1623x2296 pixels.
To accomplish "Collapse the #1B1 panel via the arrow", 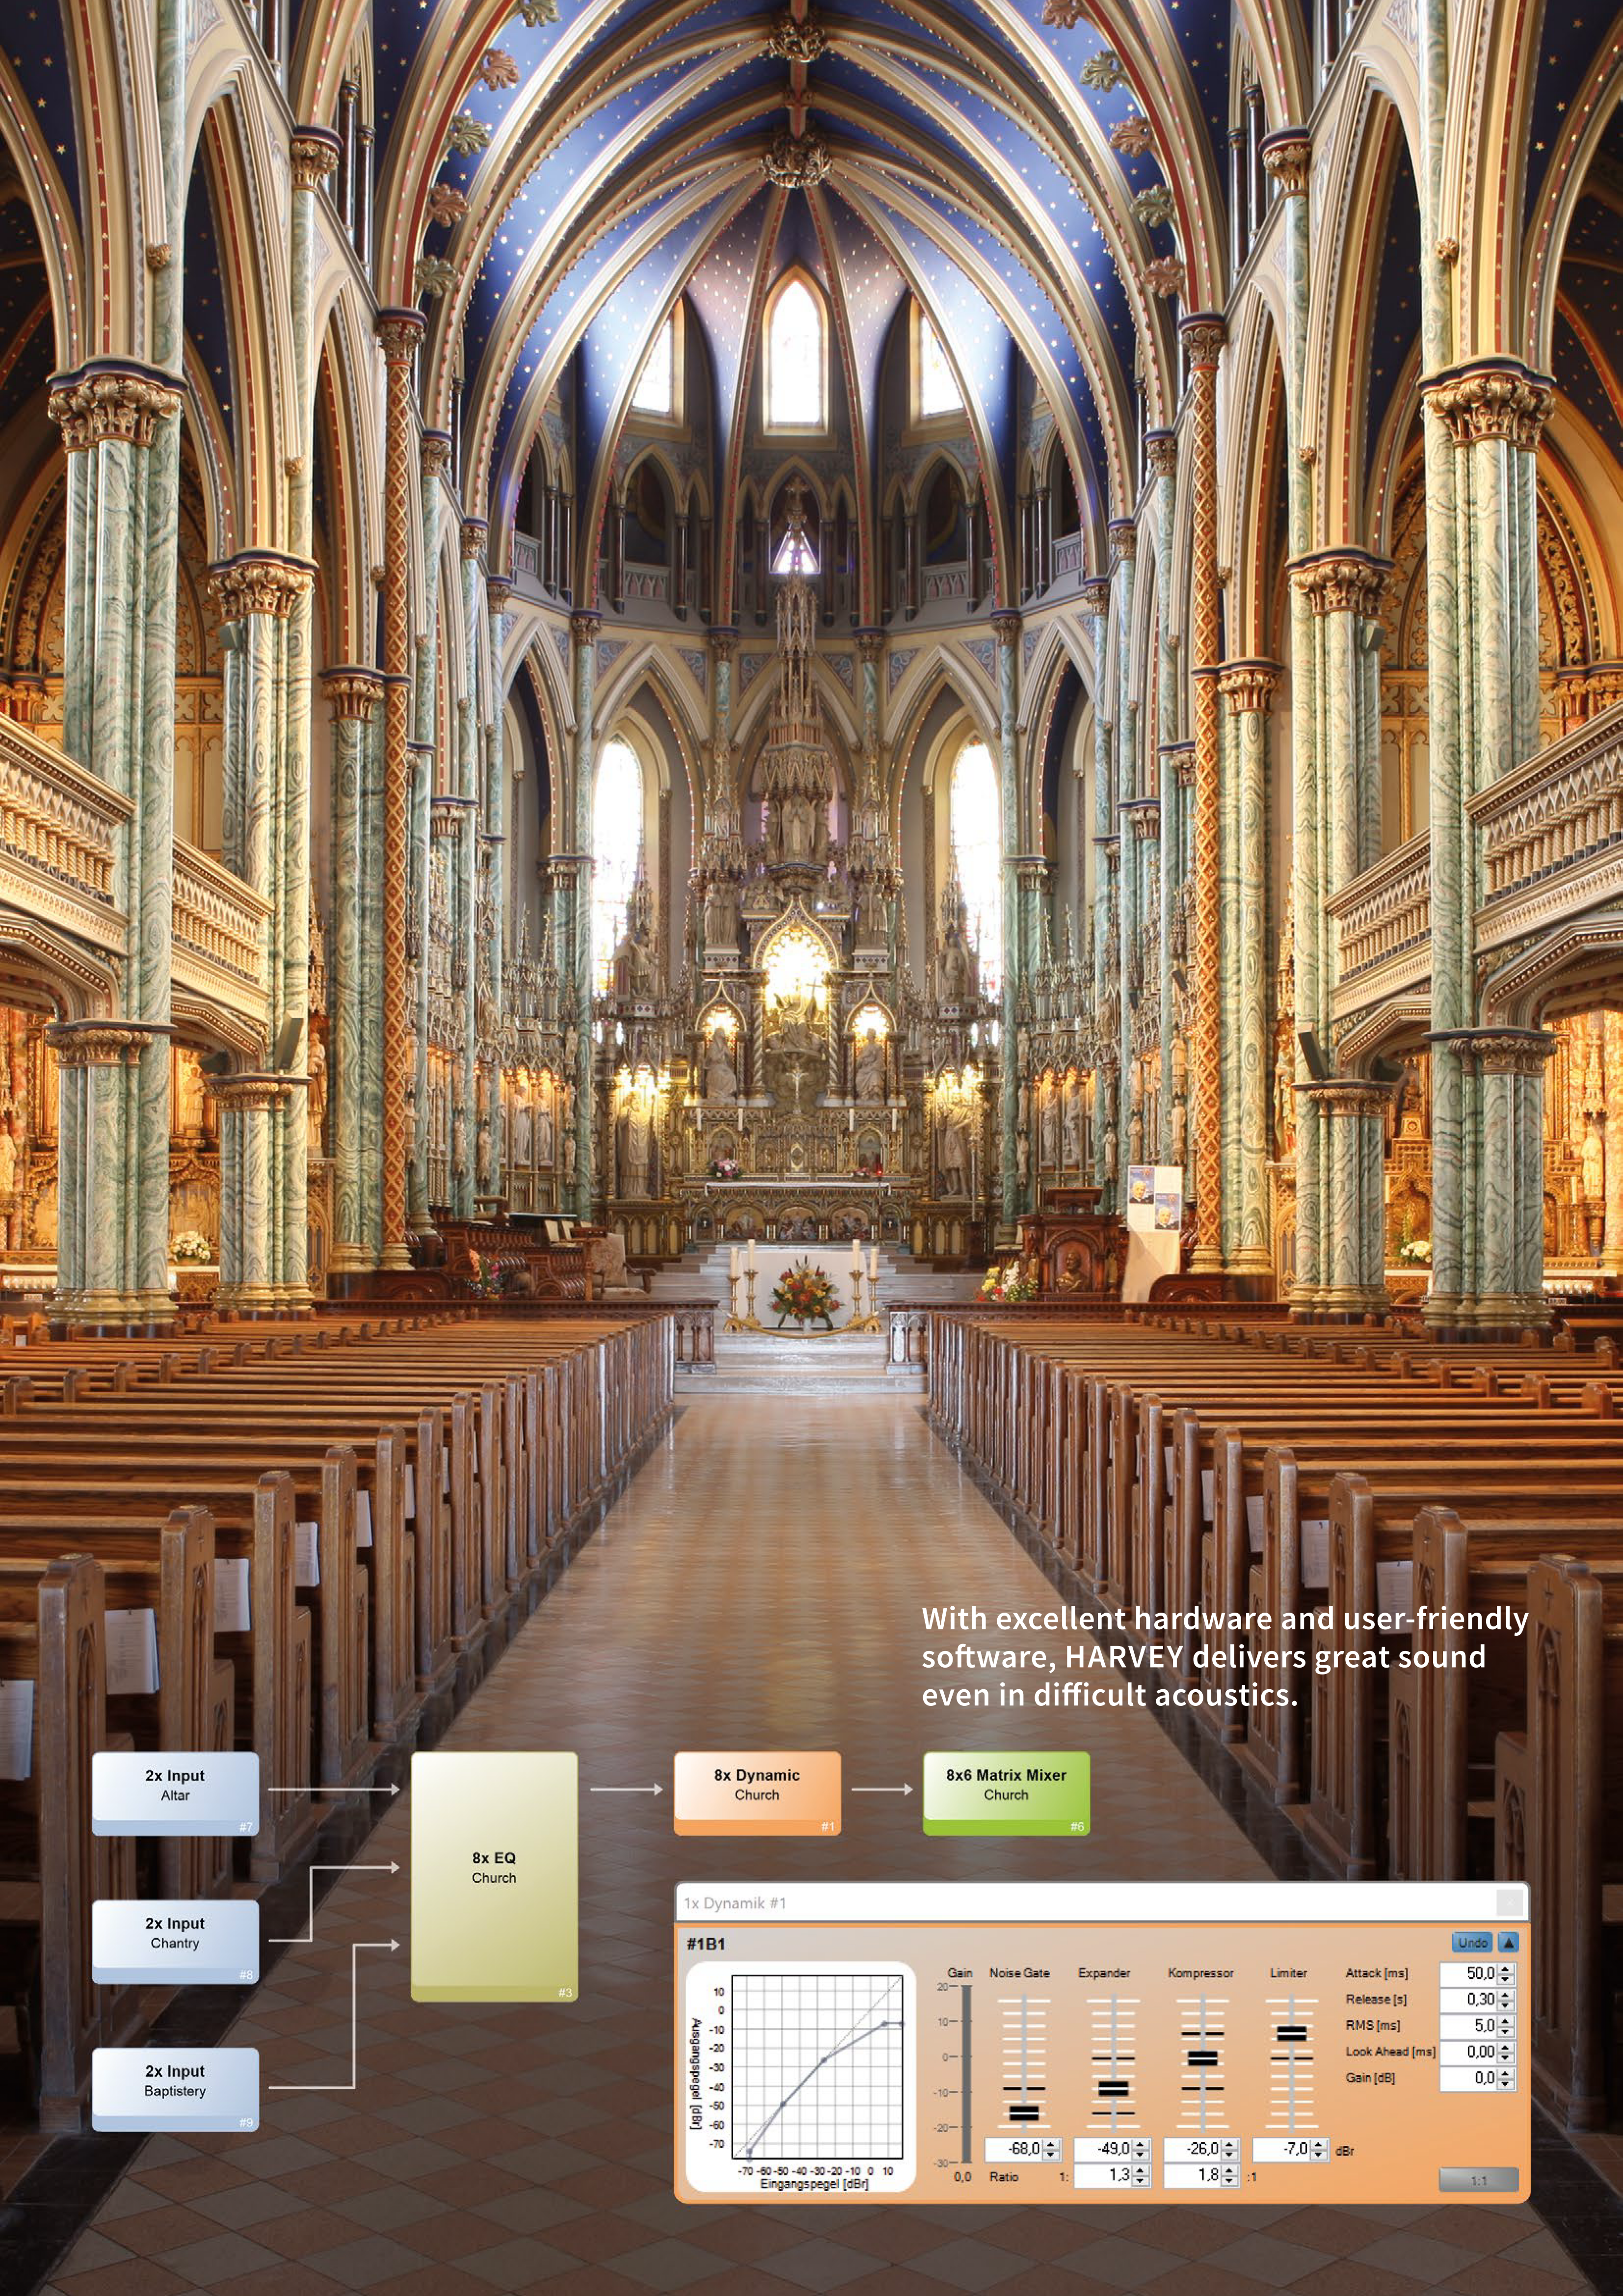I will pyautogui.click(x=1509, y=1943).
